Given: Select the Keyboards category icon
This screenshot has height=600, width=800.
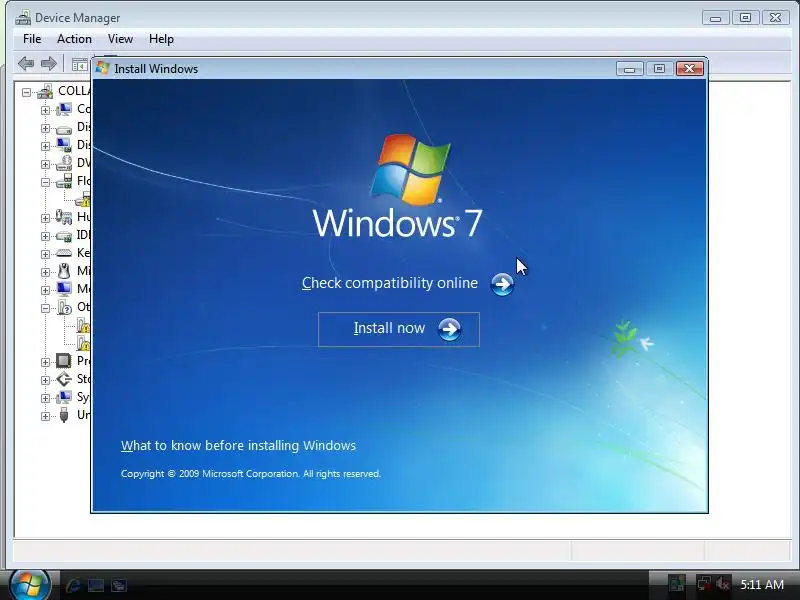Looking at the screenshot, I should 64,253.
